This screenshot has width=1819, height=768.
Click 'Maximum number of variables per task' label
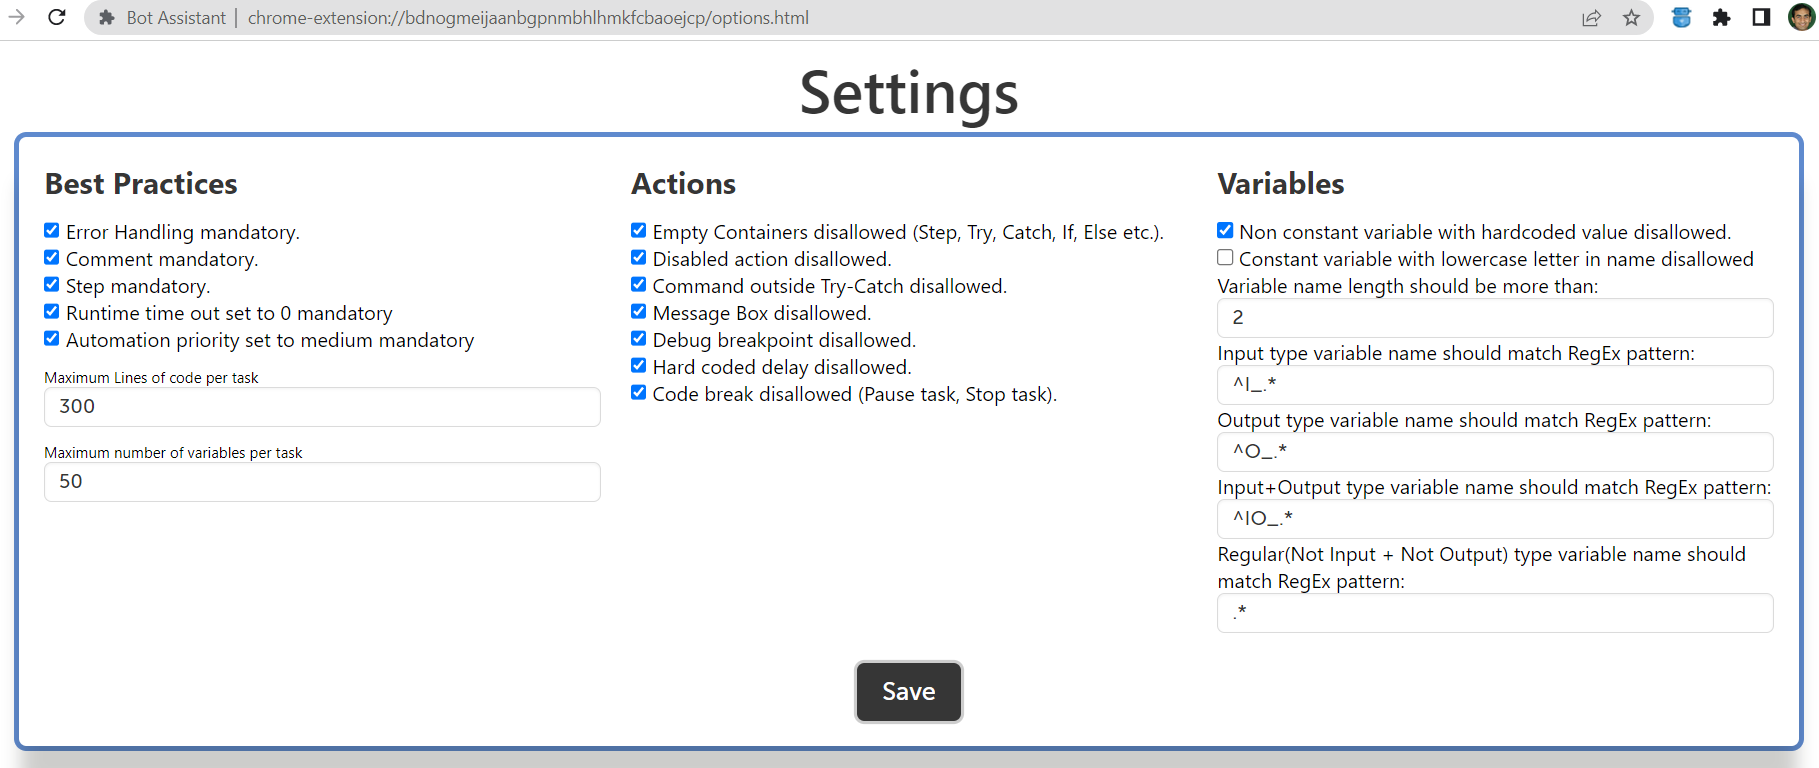point(173,453)
